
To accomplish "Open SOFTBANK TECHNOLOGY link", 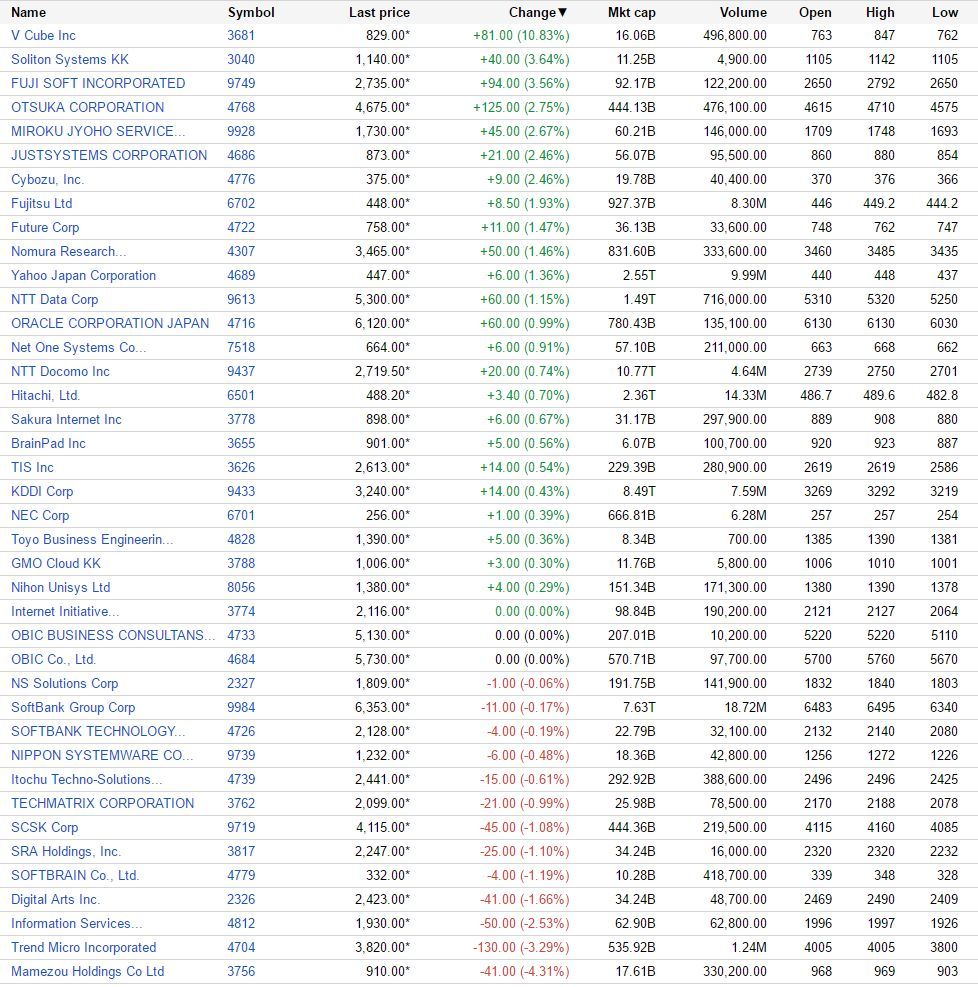I will click(98, 731).
